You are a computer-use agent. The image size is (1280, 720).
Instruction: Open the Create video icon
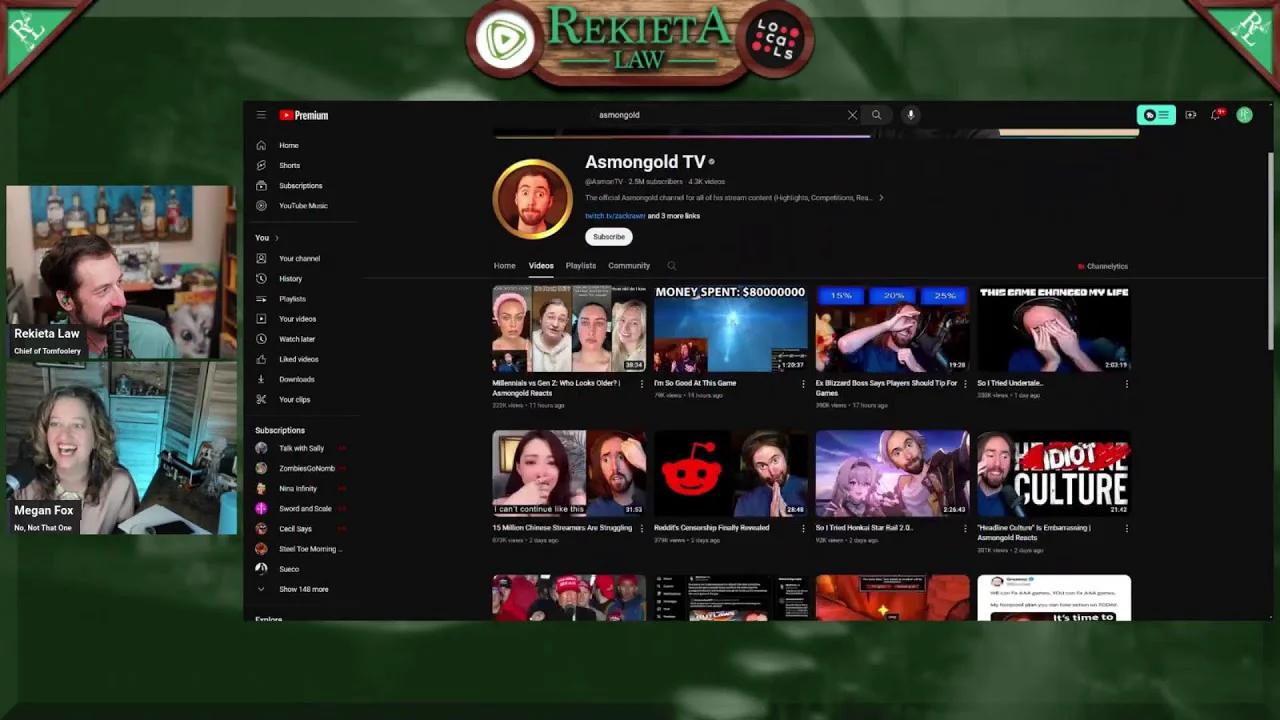click(1190, 115)
